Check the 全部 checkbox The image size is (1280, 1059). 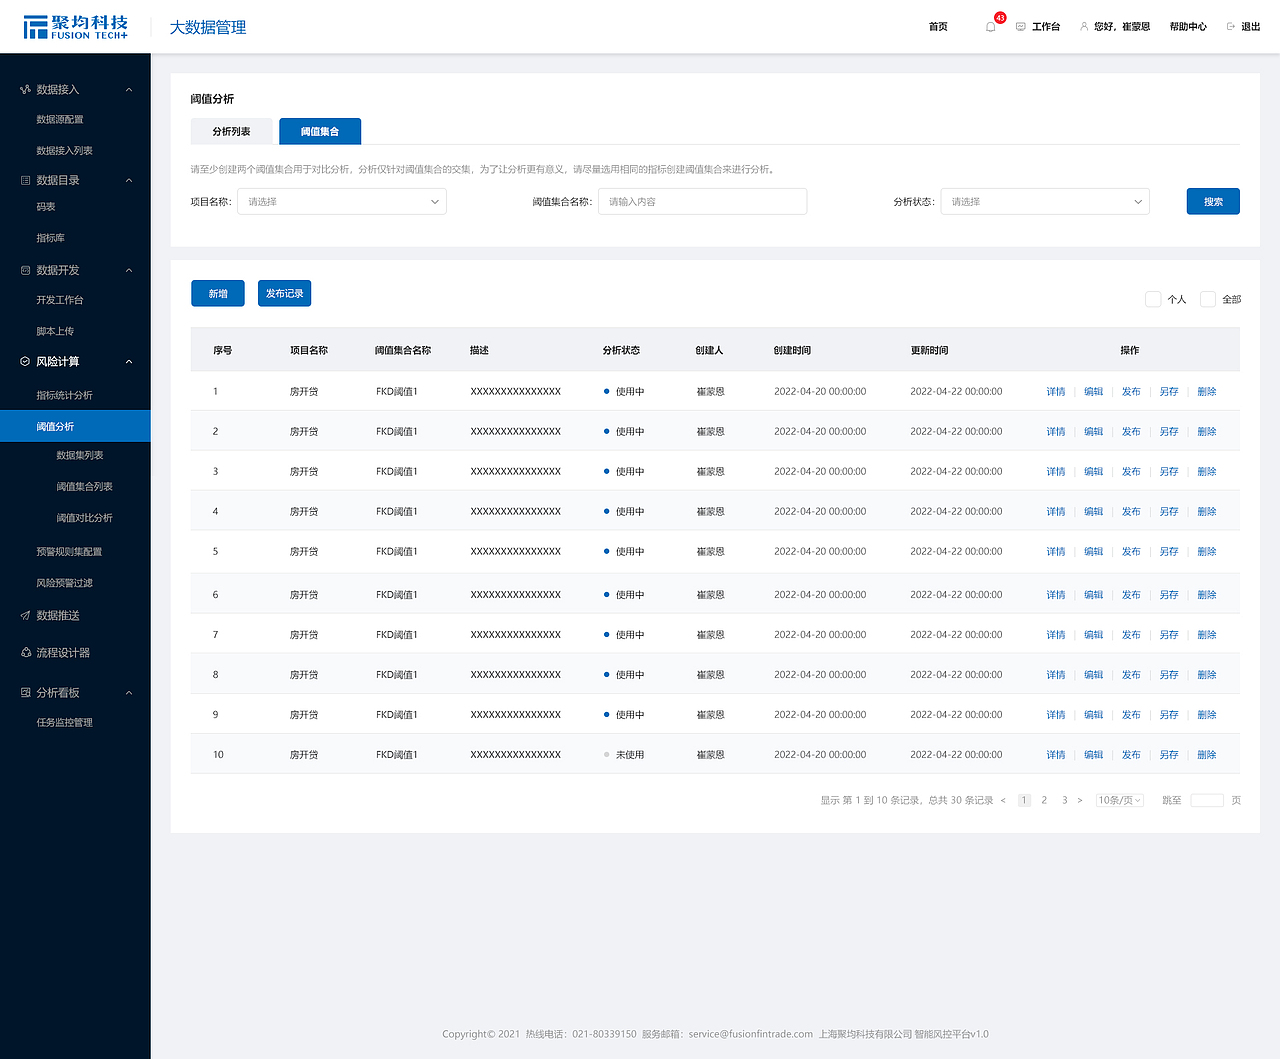pos(1208,299)
